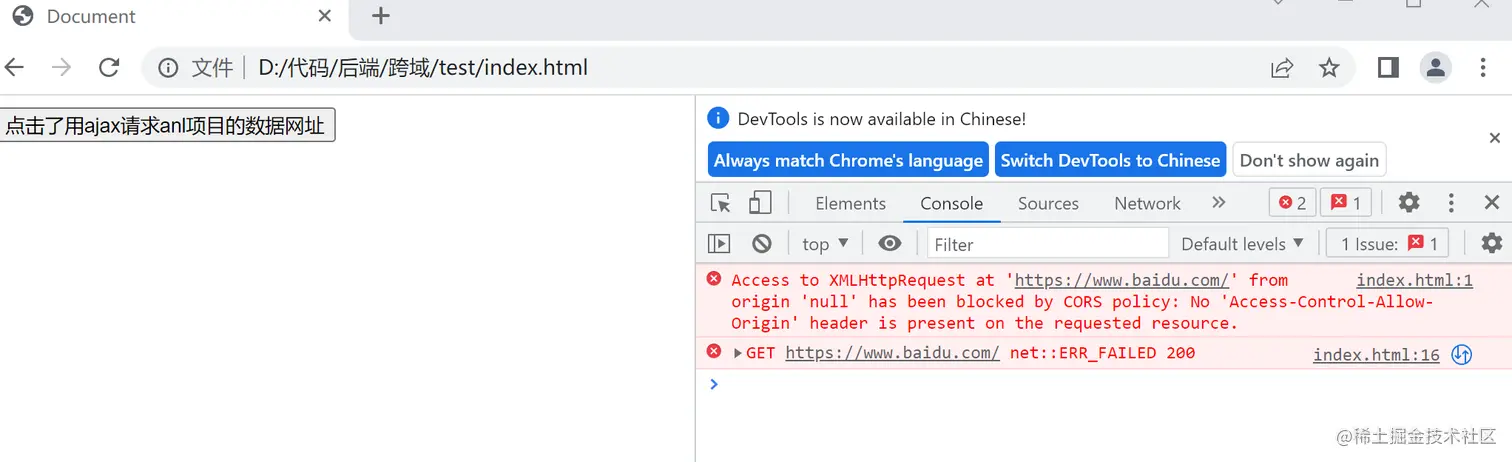Open DevTools settings gear

coord(1408,203)
